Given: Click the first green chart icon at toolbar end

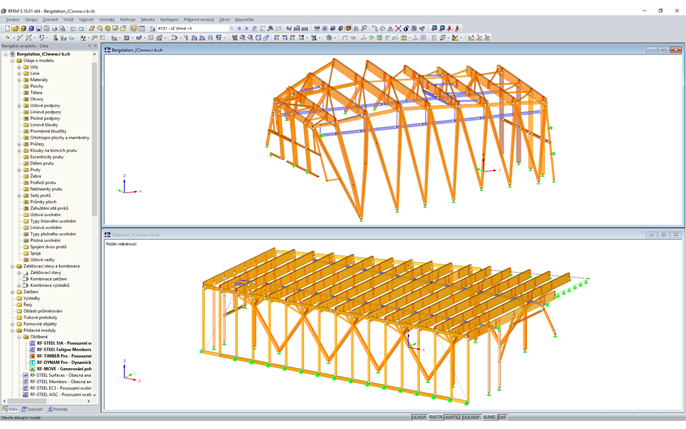Looking at the screenshot, I should coord(471,38).
